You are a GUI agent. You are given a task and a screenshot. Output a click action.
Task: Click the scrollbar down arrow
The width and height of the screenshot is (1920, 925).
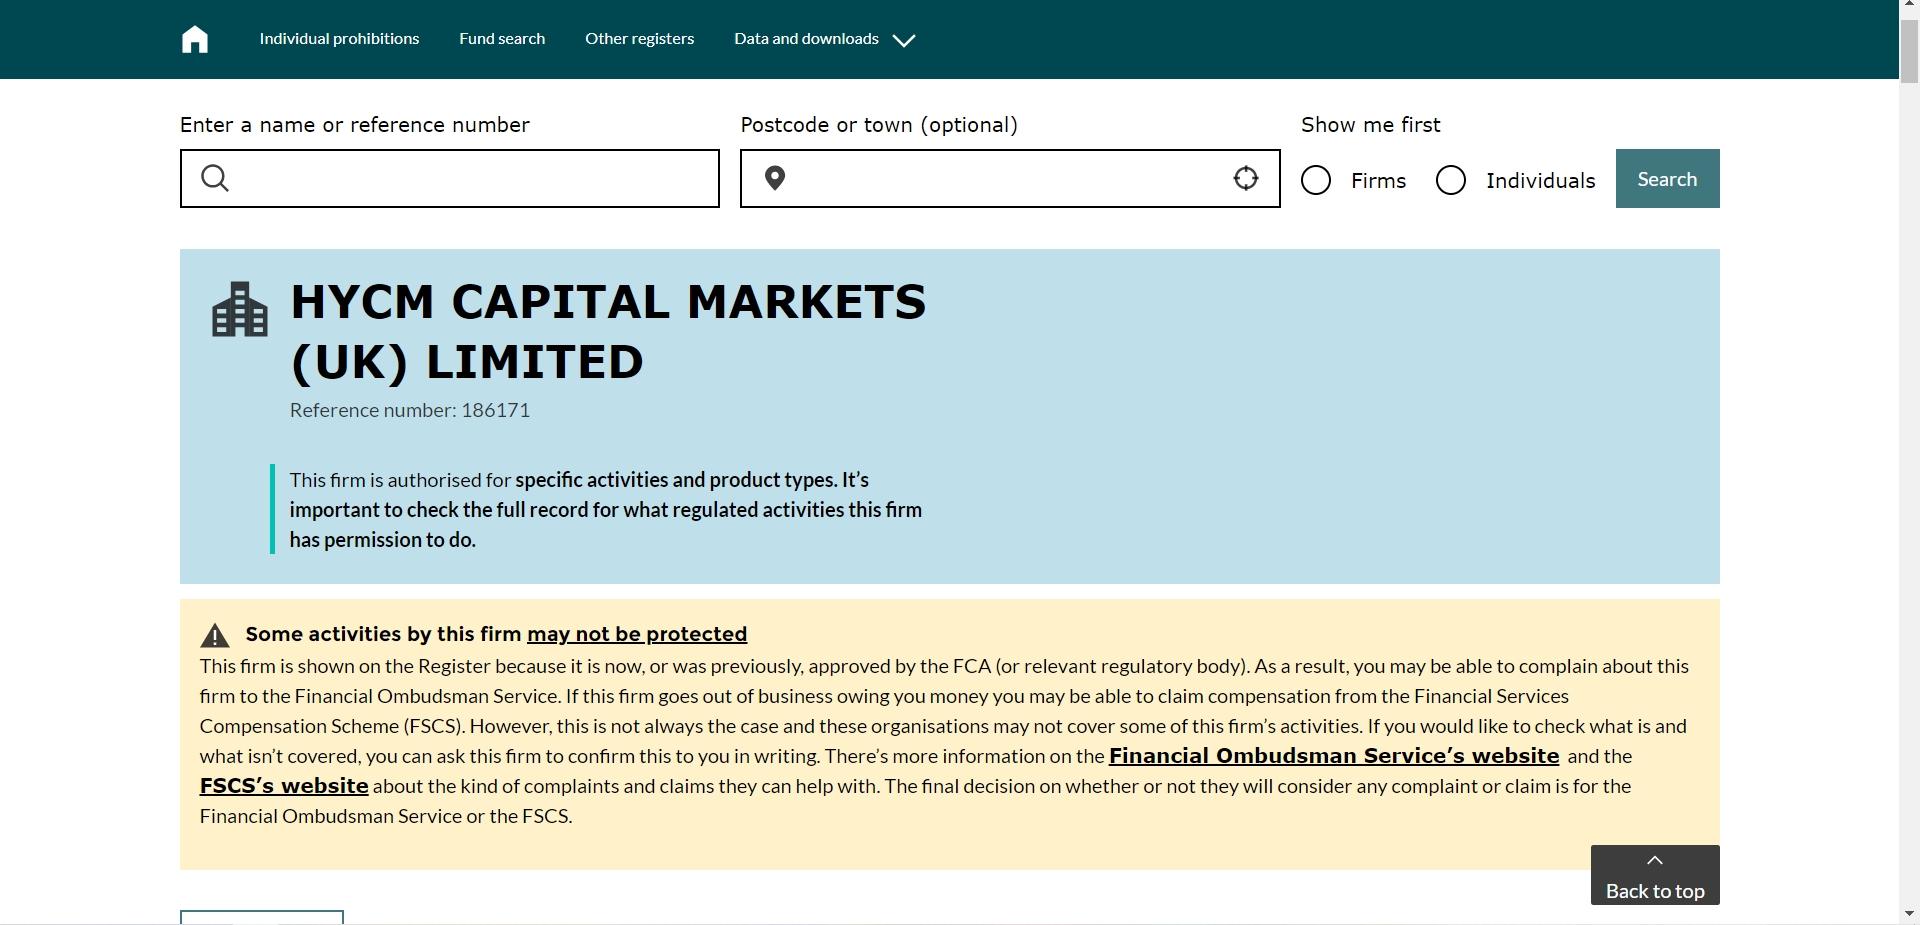[1909, 915]
